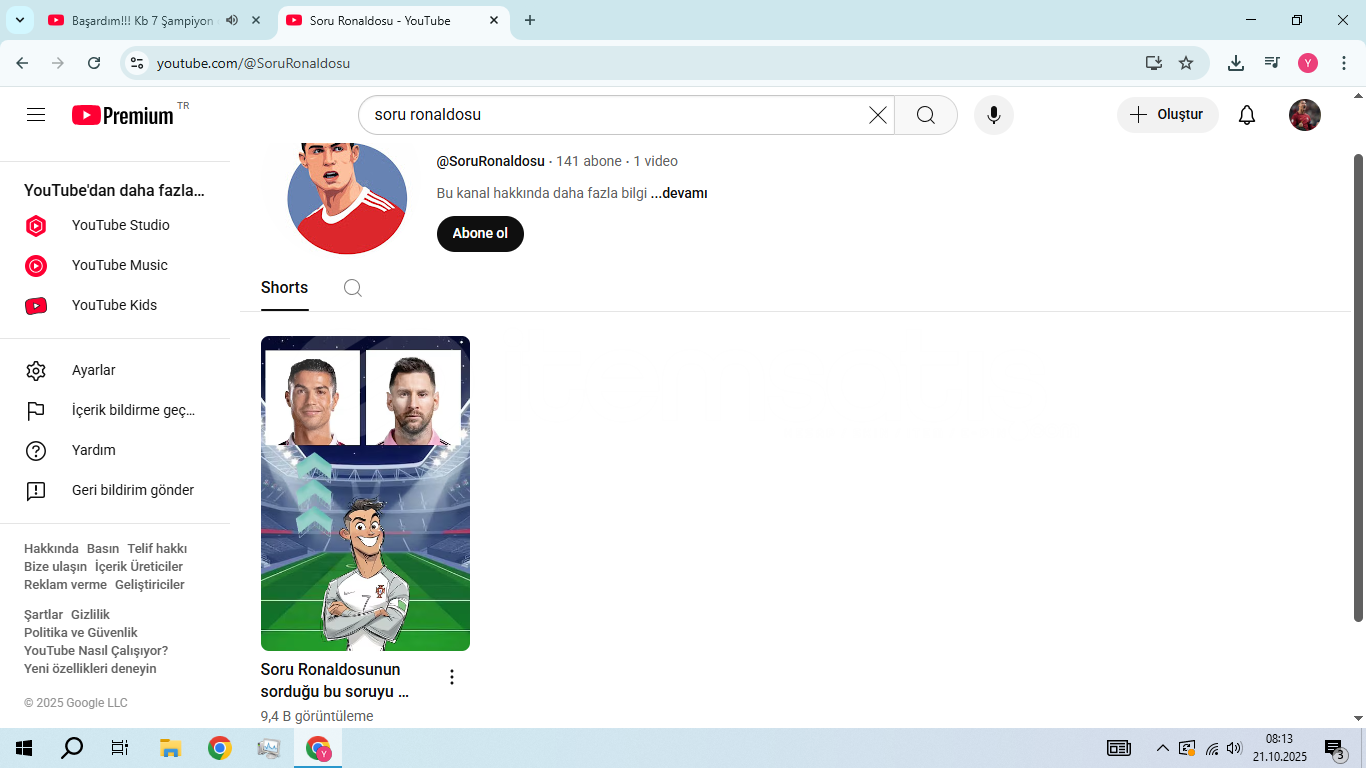Open the Chrome downloads icon

pos(1236,63)
